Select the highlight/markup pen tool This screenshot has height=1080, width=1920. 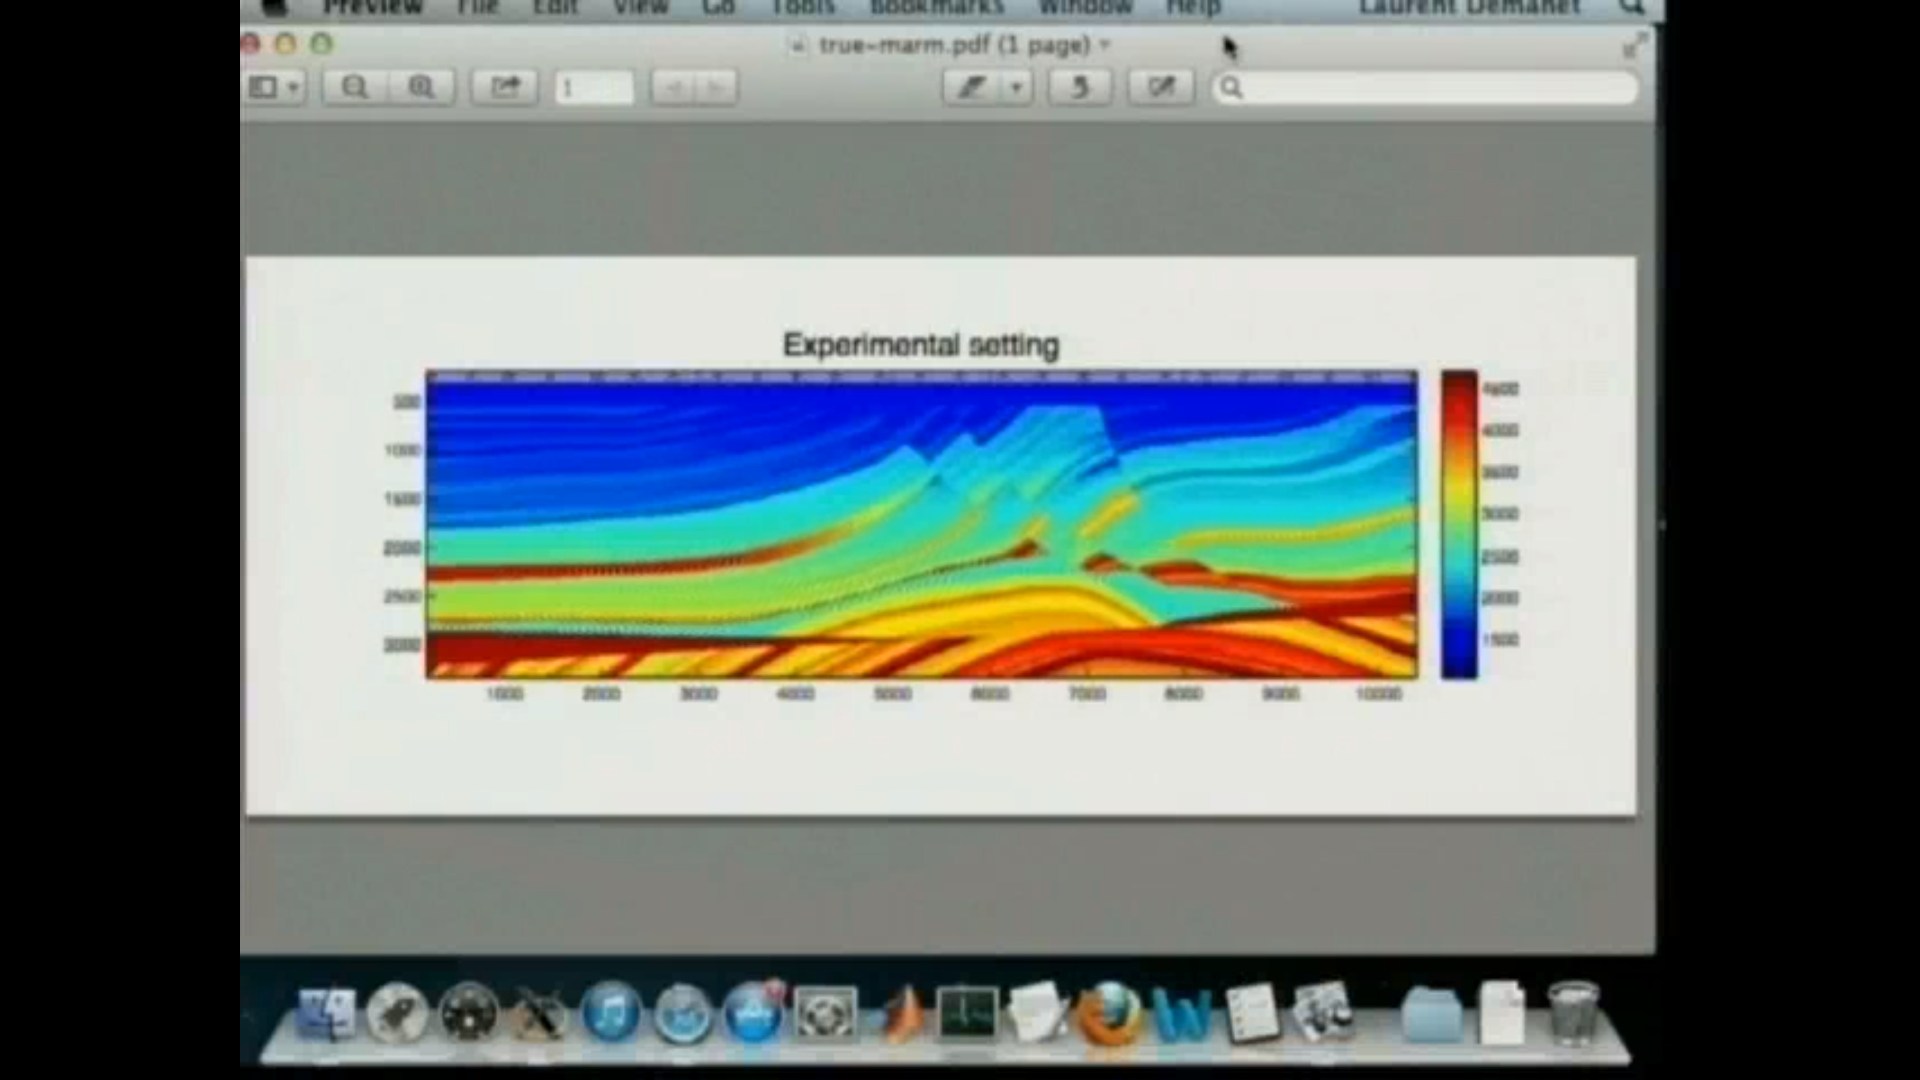(971, 88)
